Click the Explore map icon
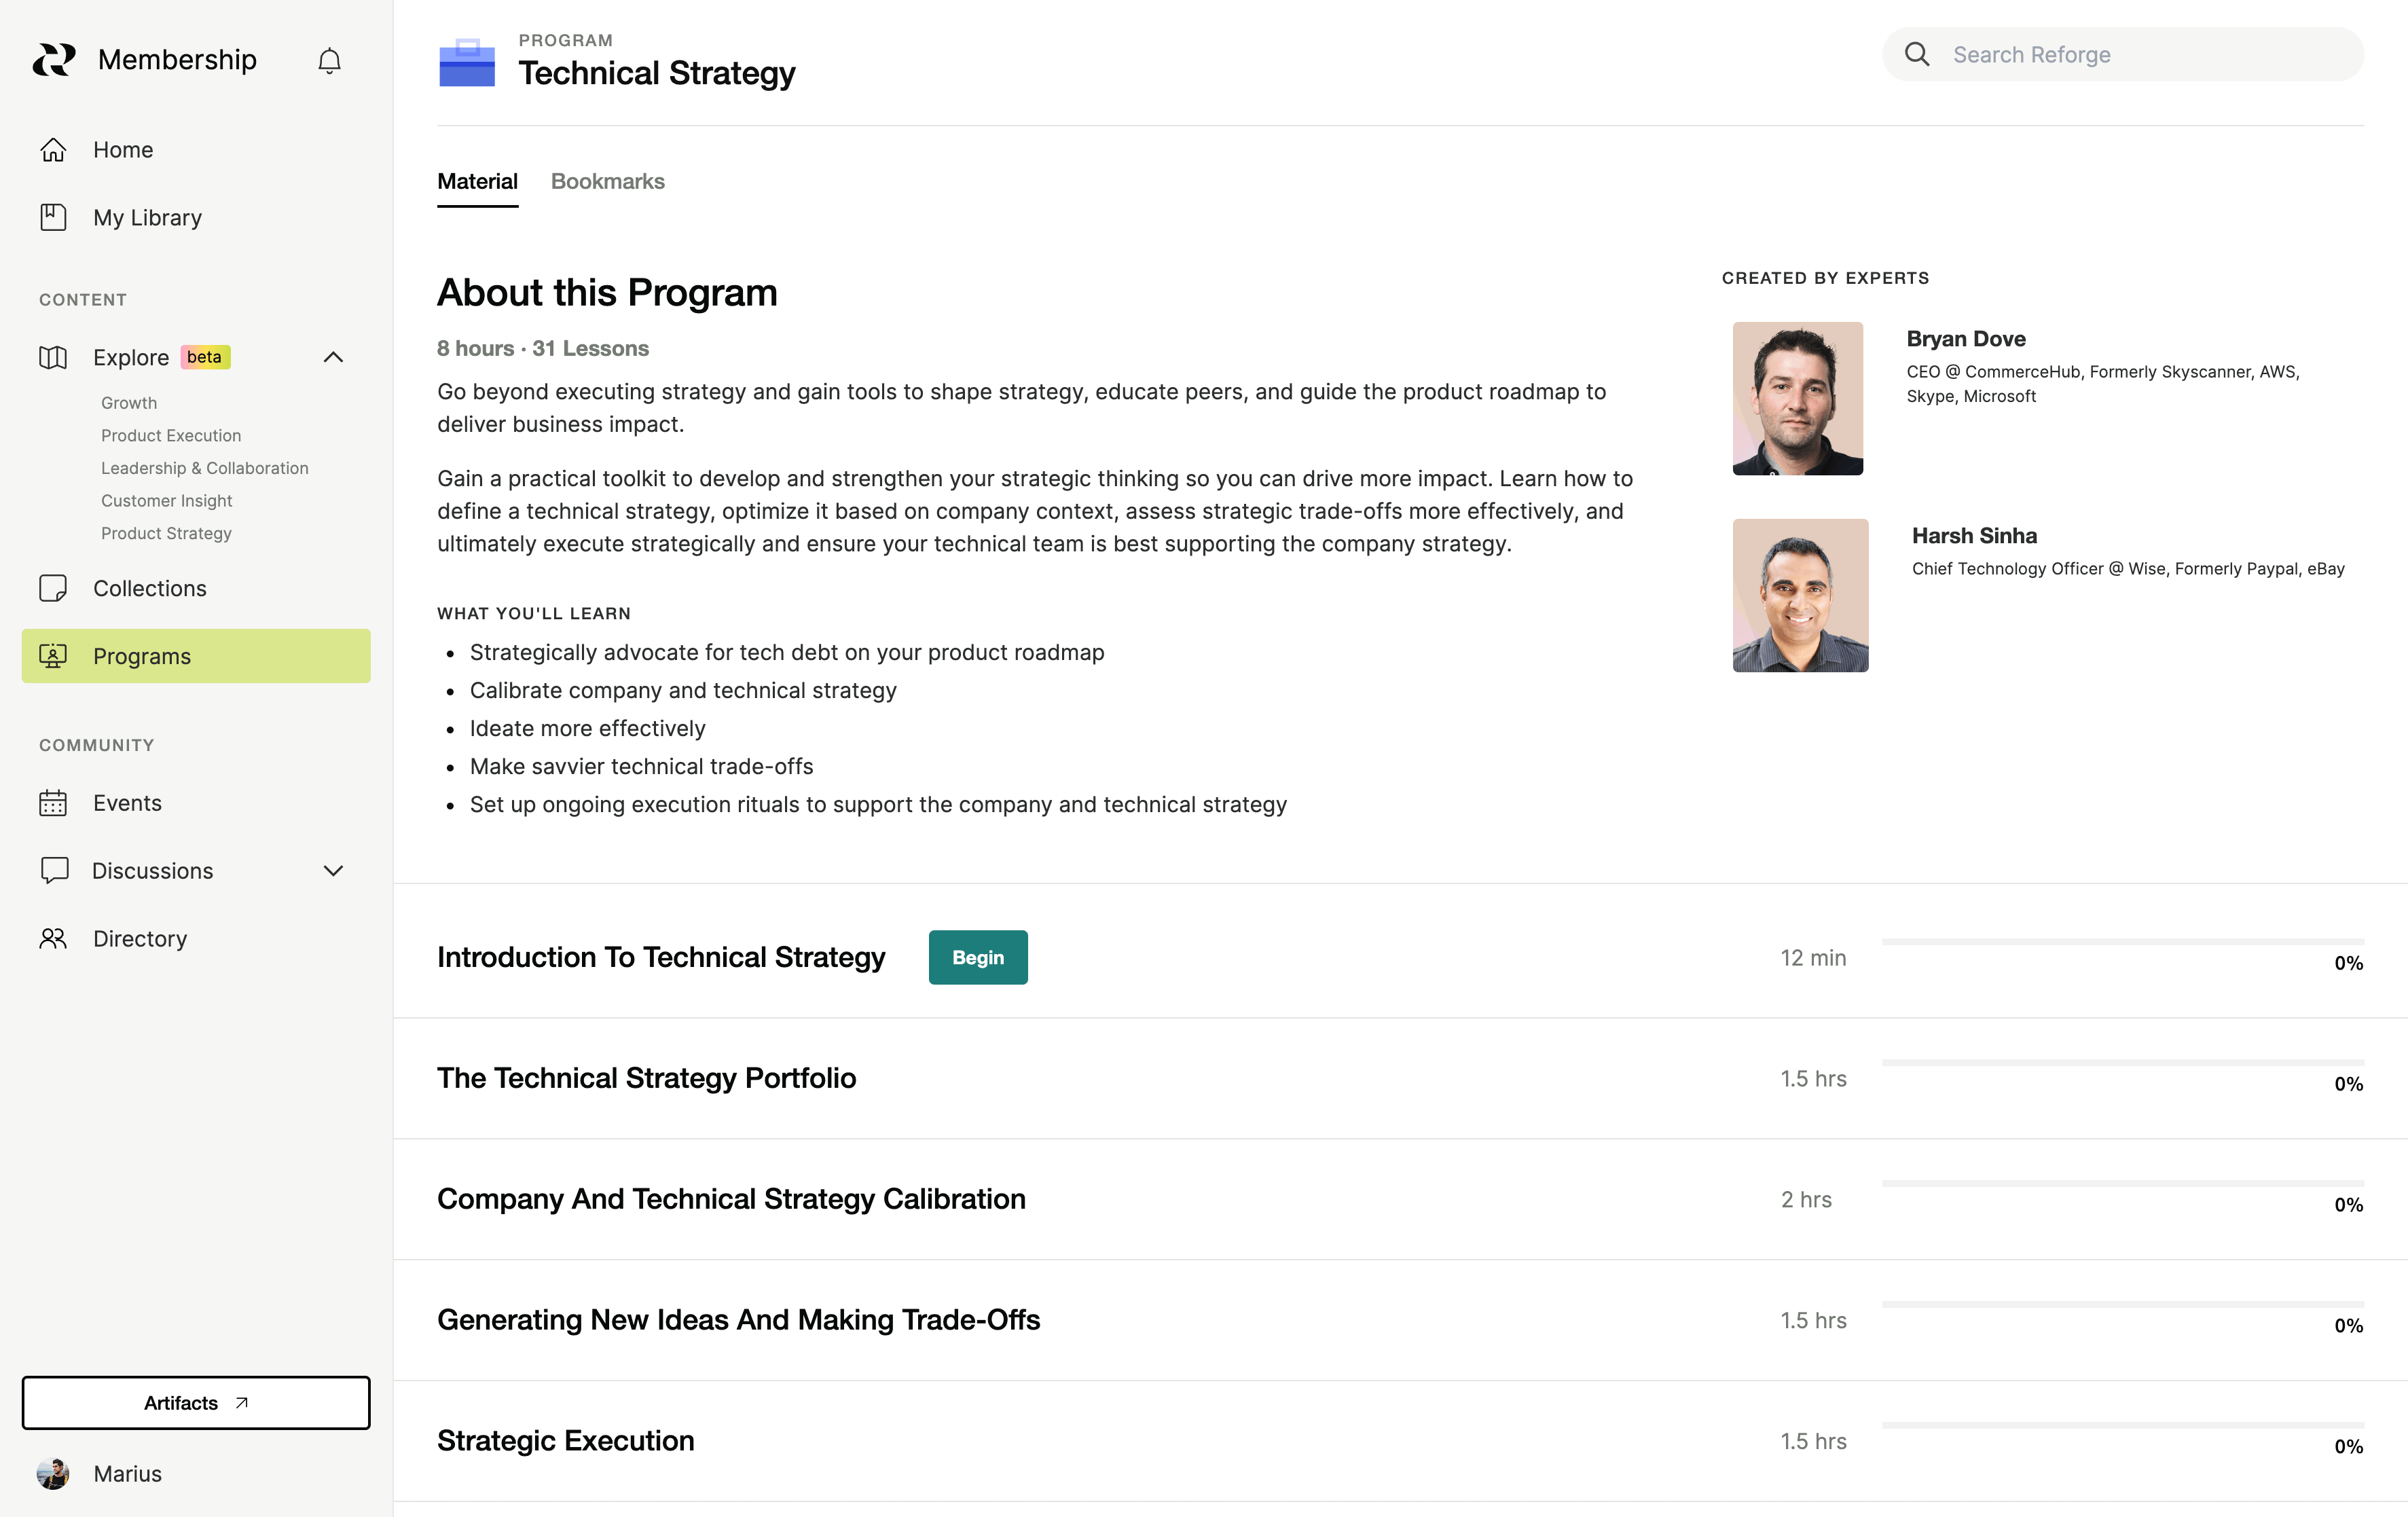The image size is (2408, 1517). [52, 357]
